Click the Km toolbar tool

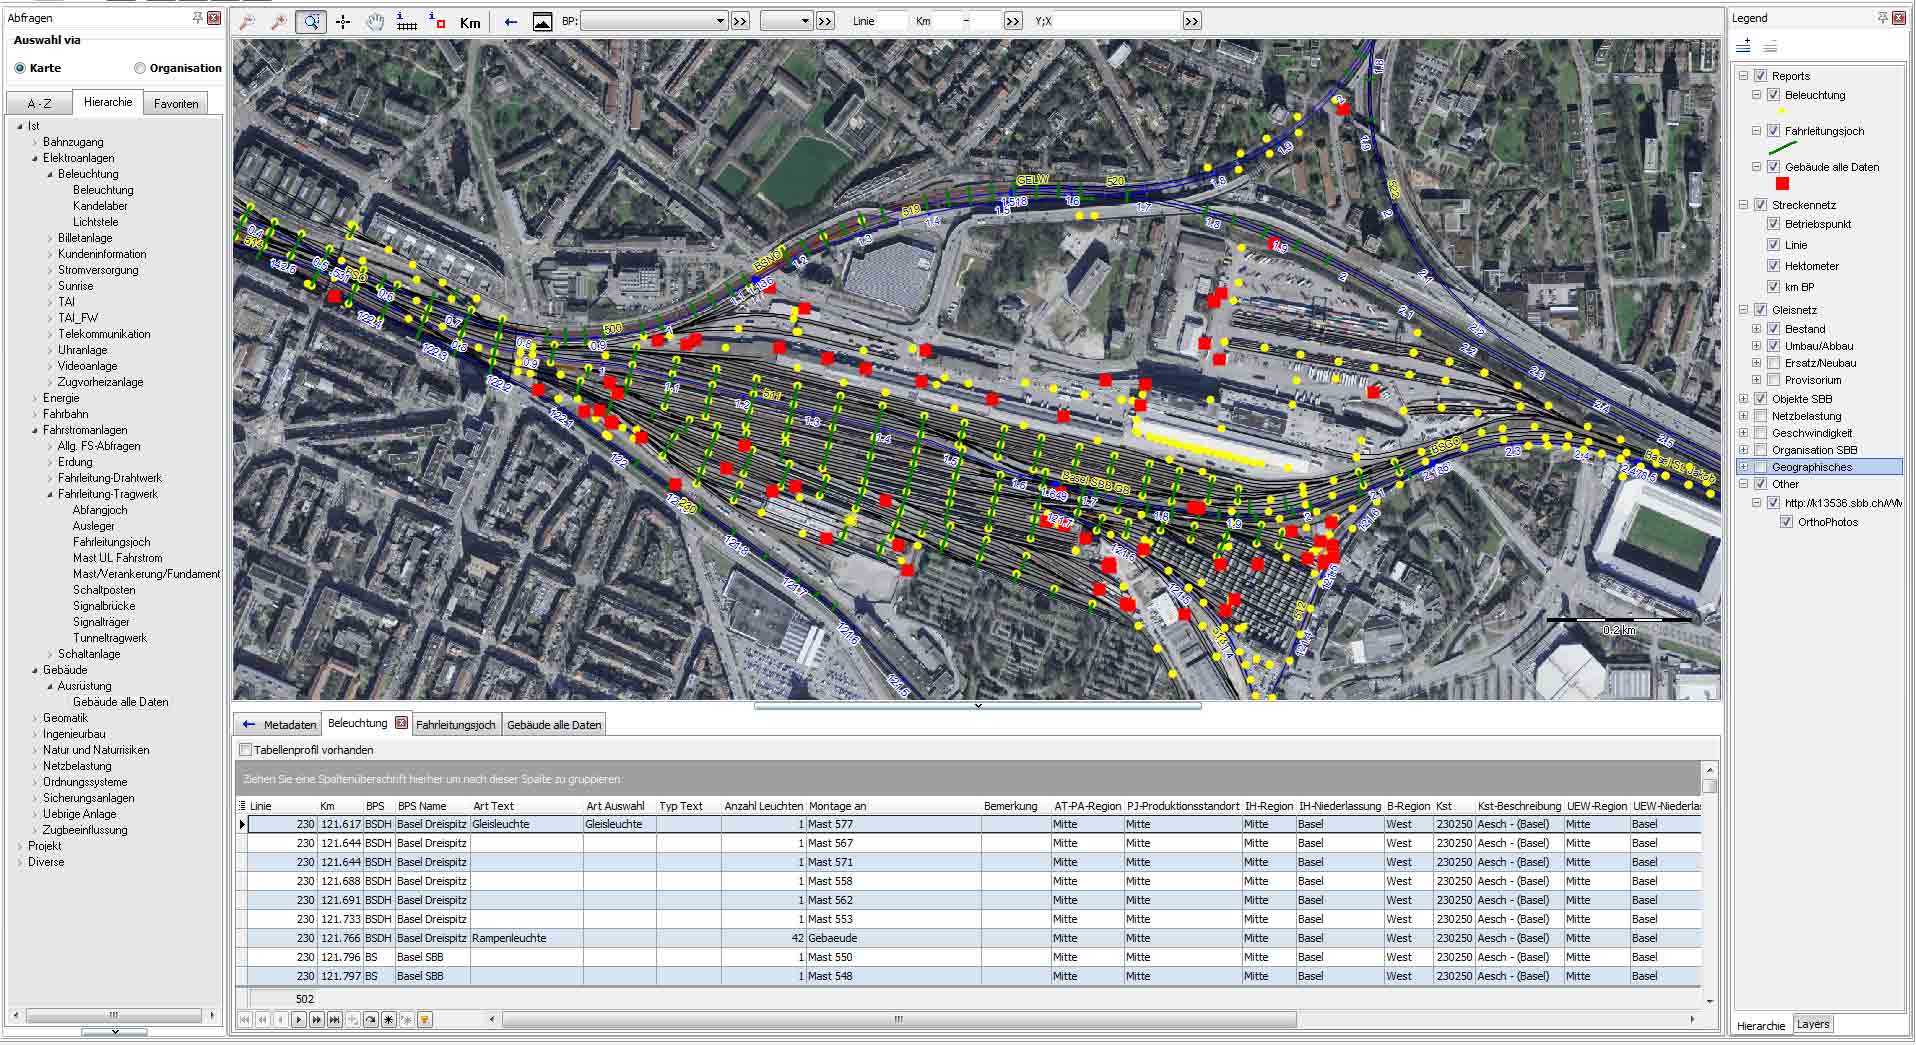[470, 22]
